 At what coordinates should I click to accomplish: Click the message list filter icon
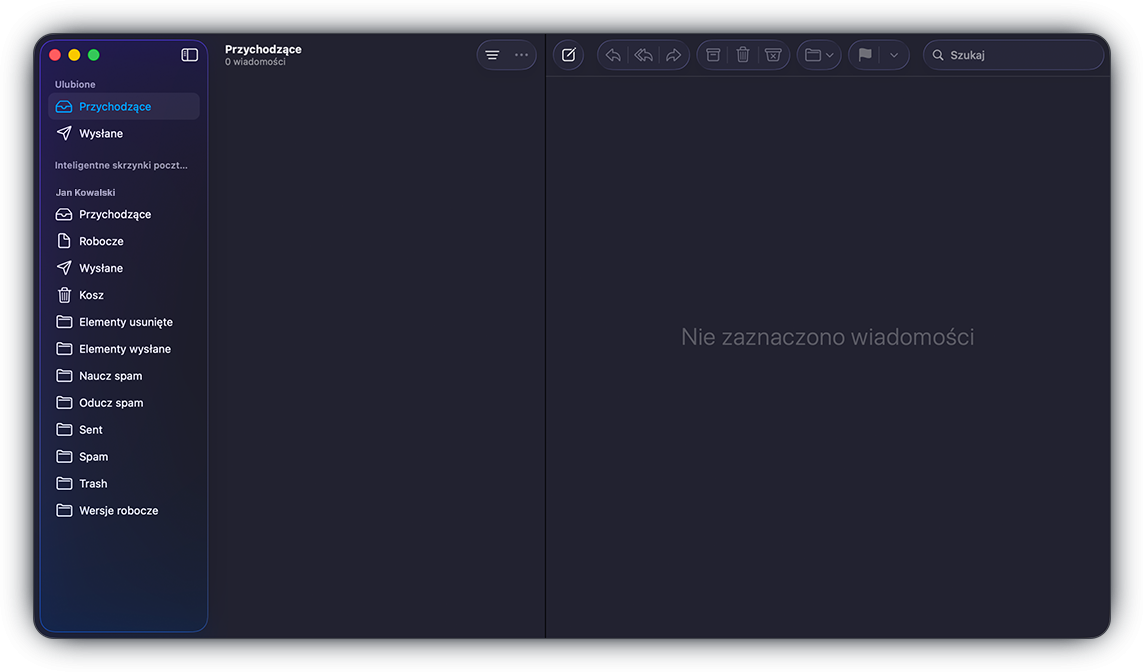491,55
